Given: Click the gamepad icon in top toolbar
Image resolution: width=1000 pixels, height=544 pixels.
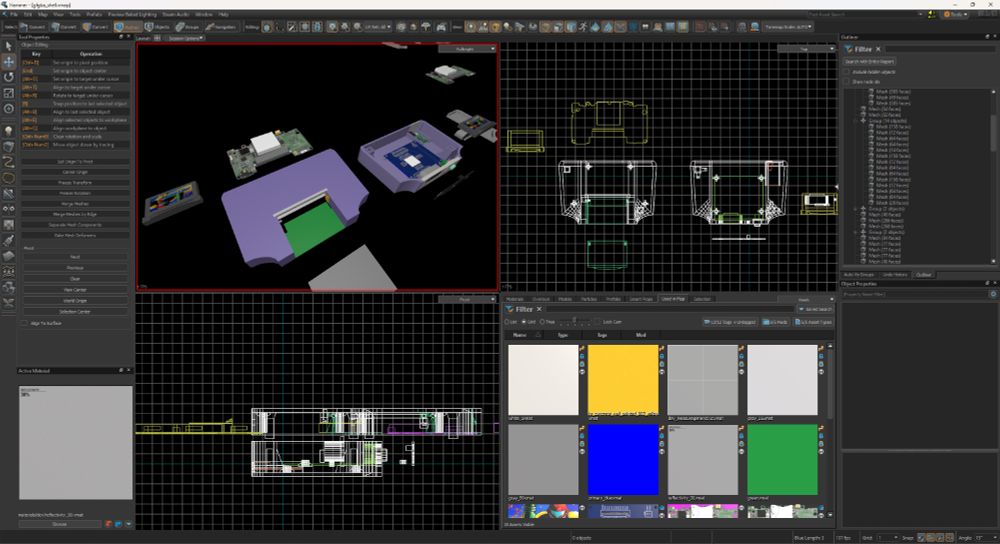Looking at the screenshot, I should pos(441,27).
